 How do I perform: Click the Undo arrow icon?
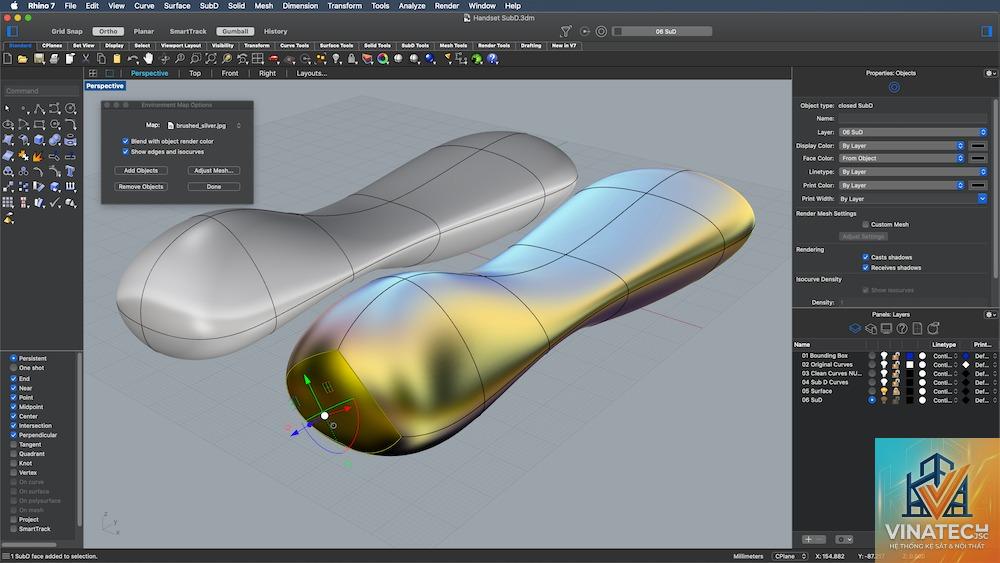[133, 59]
